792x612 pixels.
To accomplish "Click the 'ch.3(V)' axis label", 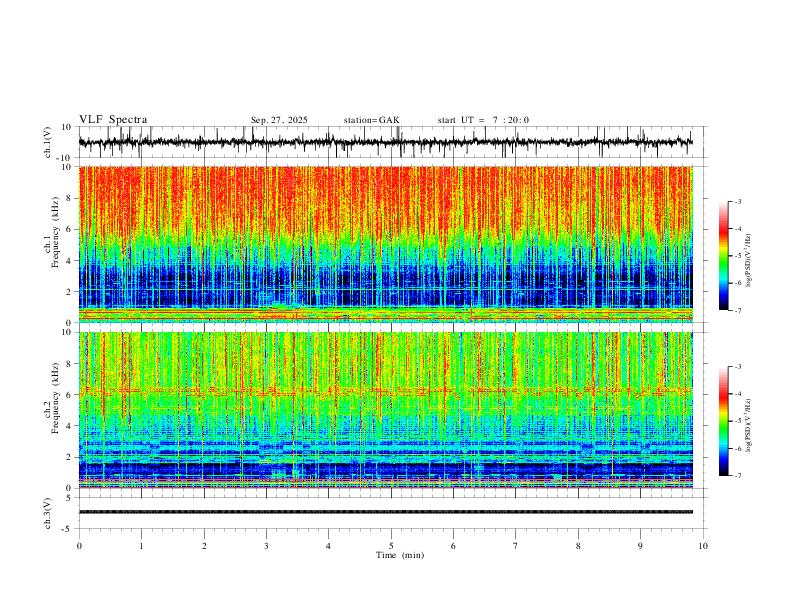I will click(47, 513).
